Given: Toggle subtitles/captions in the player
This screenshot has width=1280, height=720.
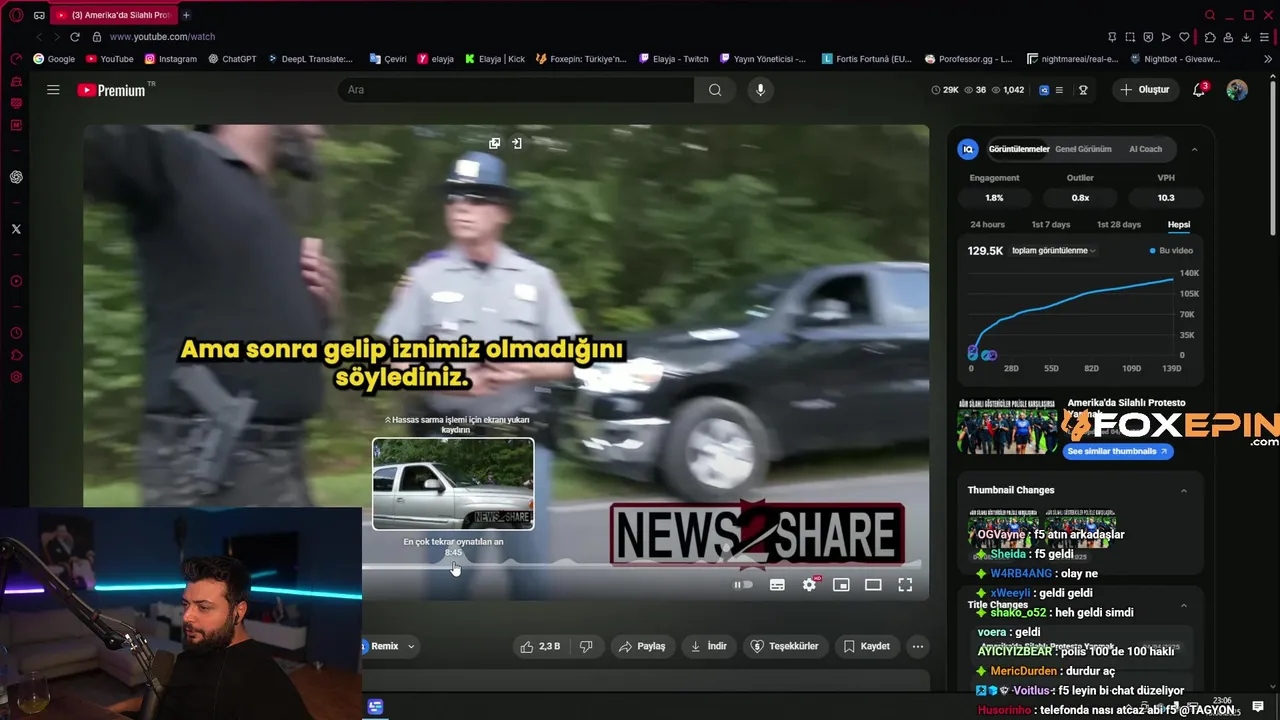Looking at the screenshot, I should coord(777,585).
